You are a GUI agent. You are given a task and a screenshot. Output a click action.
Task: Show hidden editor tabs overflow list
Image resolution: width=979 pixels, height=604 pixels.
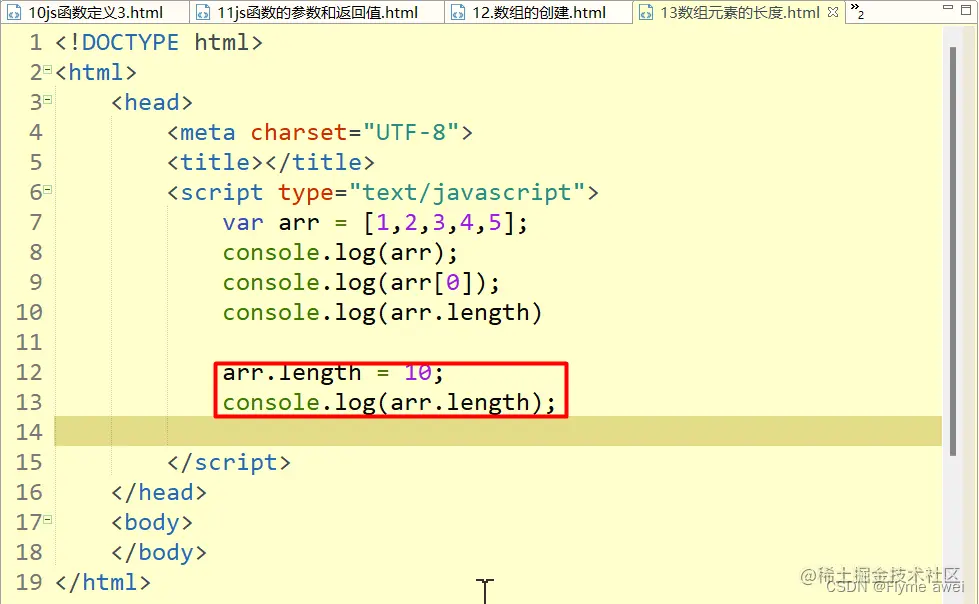click(857, 10)
